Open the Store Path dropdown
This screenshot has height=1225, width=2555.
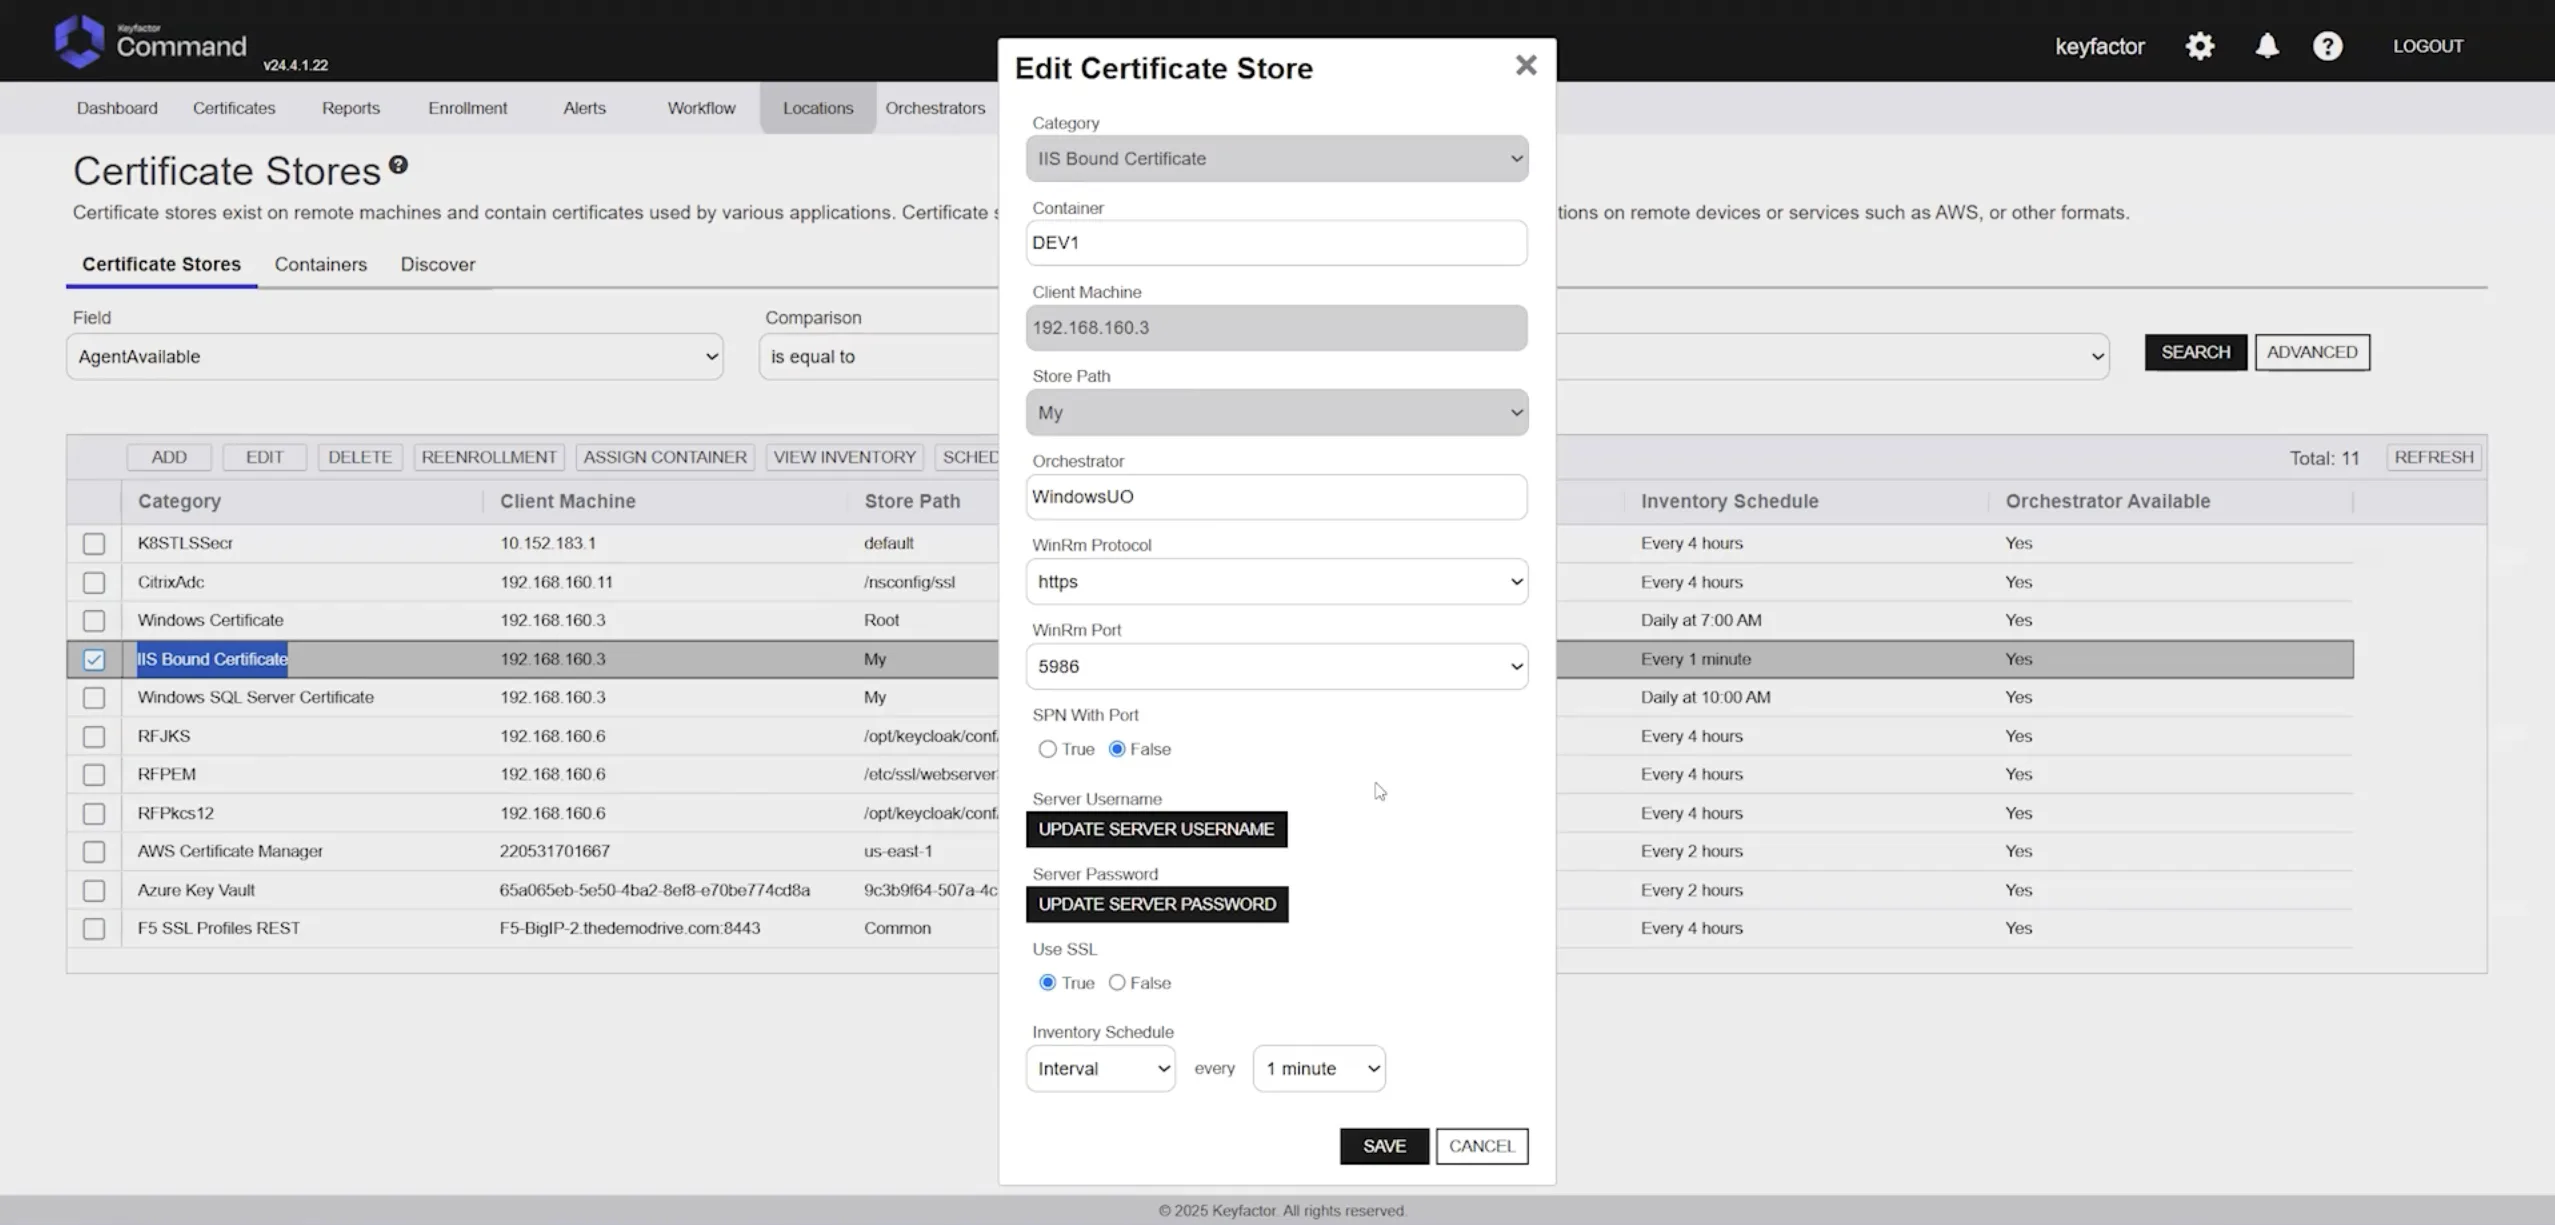[1277, 413]
